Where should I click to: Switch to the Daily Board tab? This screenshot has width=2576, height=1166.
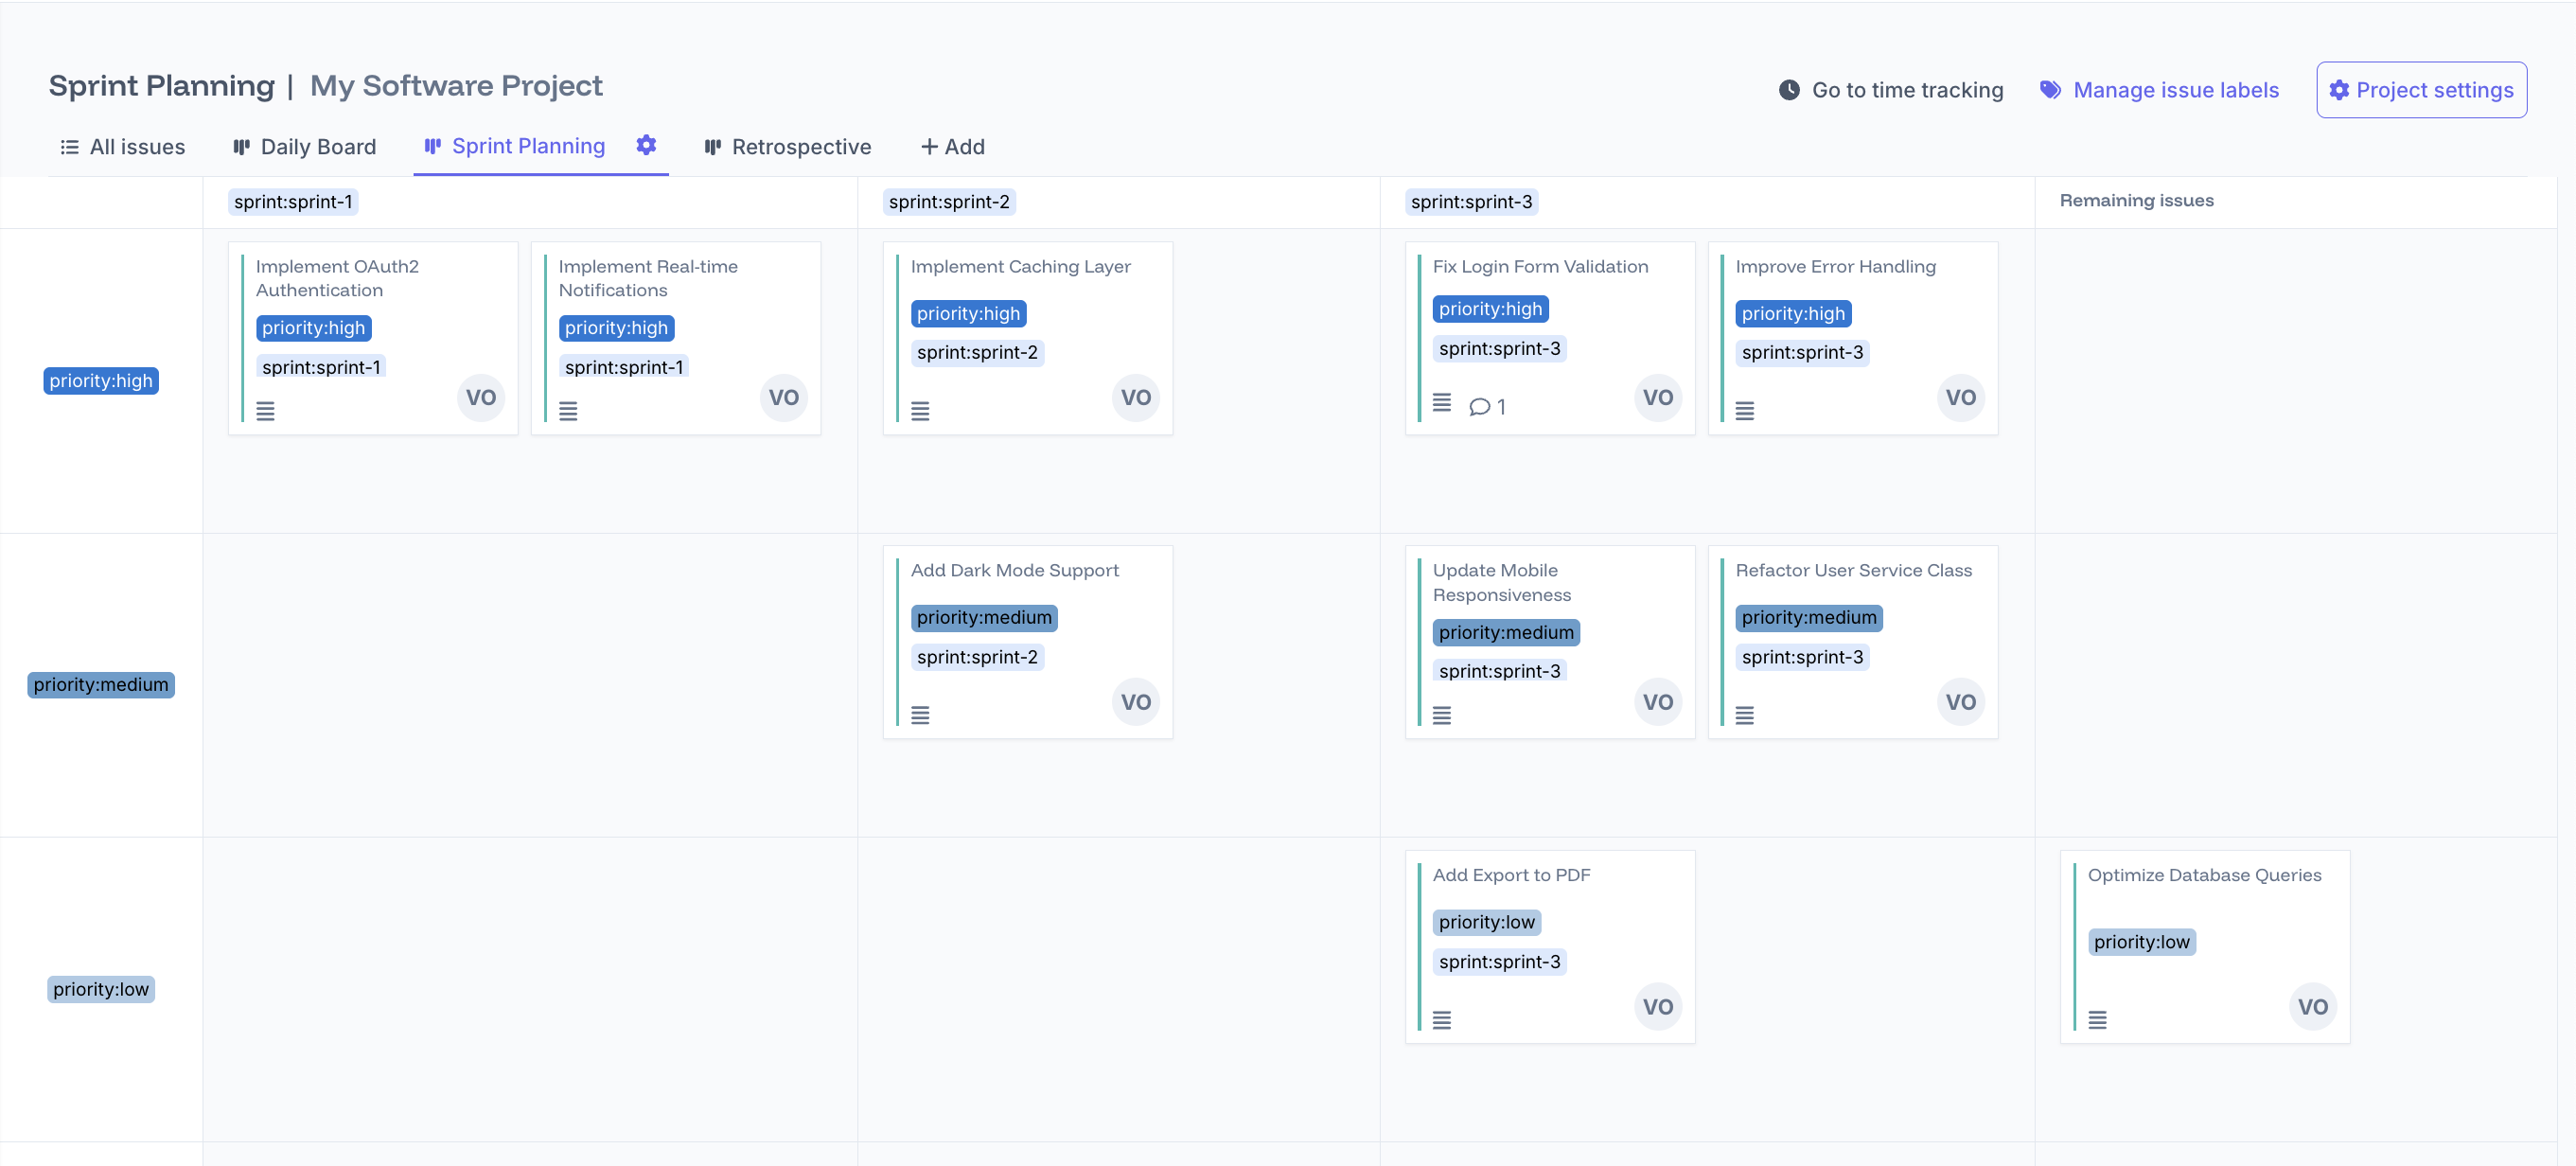tap(304, 147)
